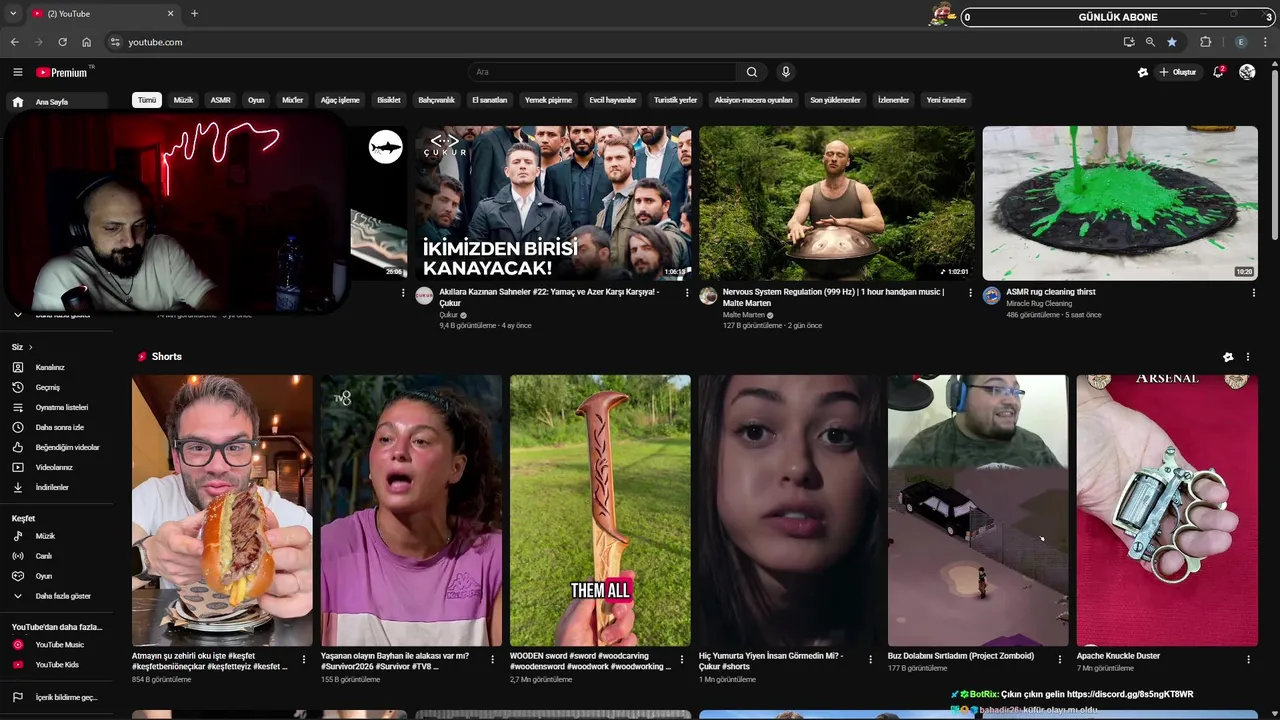
Task: Start voice search with microphone icon
Action: [785, 72]
